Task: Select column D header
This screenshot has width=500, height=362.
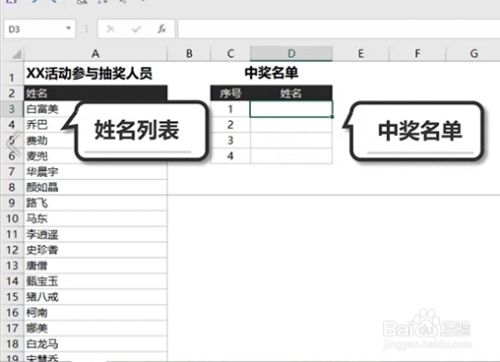Action: pos(291,54)
